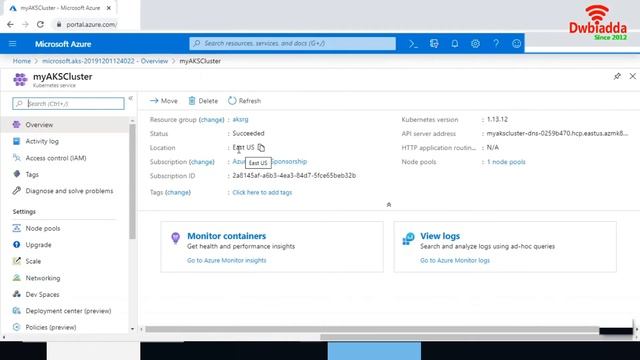Click the microsoft.aks-20191201124022 Overview breadcrumb
Screen dimensions: 640x360
pos(105,61)
